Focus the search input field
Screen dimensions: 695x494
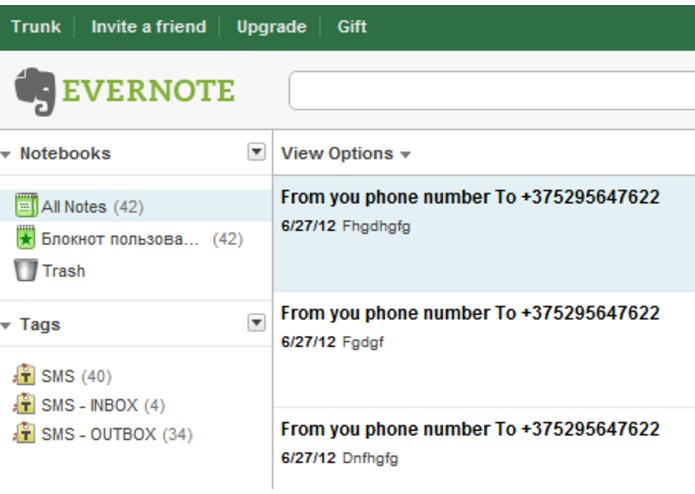pyautogui.click(x=492, y=90)
